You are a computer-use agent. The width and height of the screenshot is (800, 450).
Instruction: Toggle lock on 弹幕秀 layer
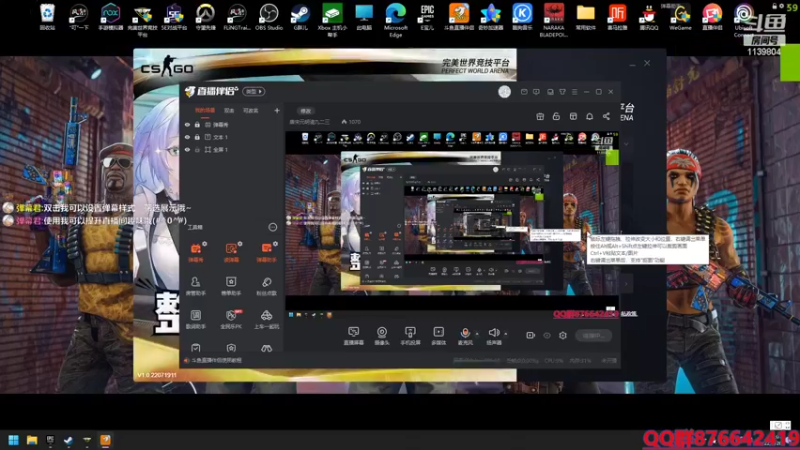tap(197, 124)
